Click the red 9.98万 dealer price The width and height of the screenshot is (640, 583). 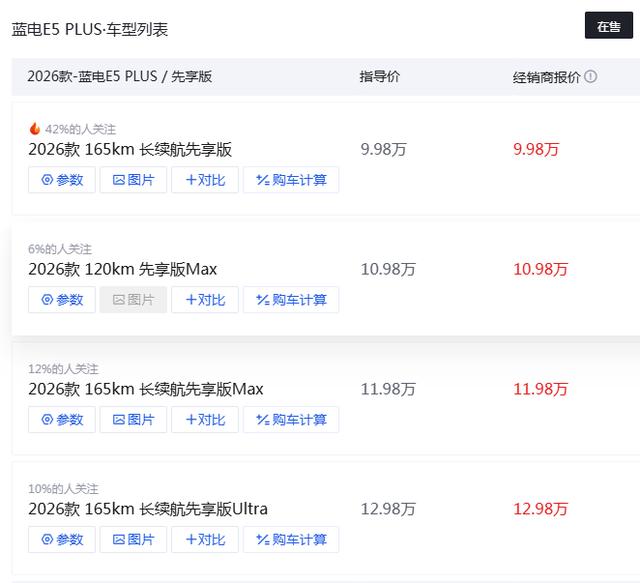pos(536,150)
